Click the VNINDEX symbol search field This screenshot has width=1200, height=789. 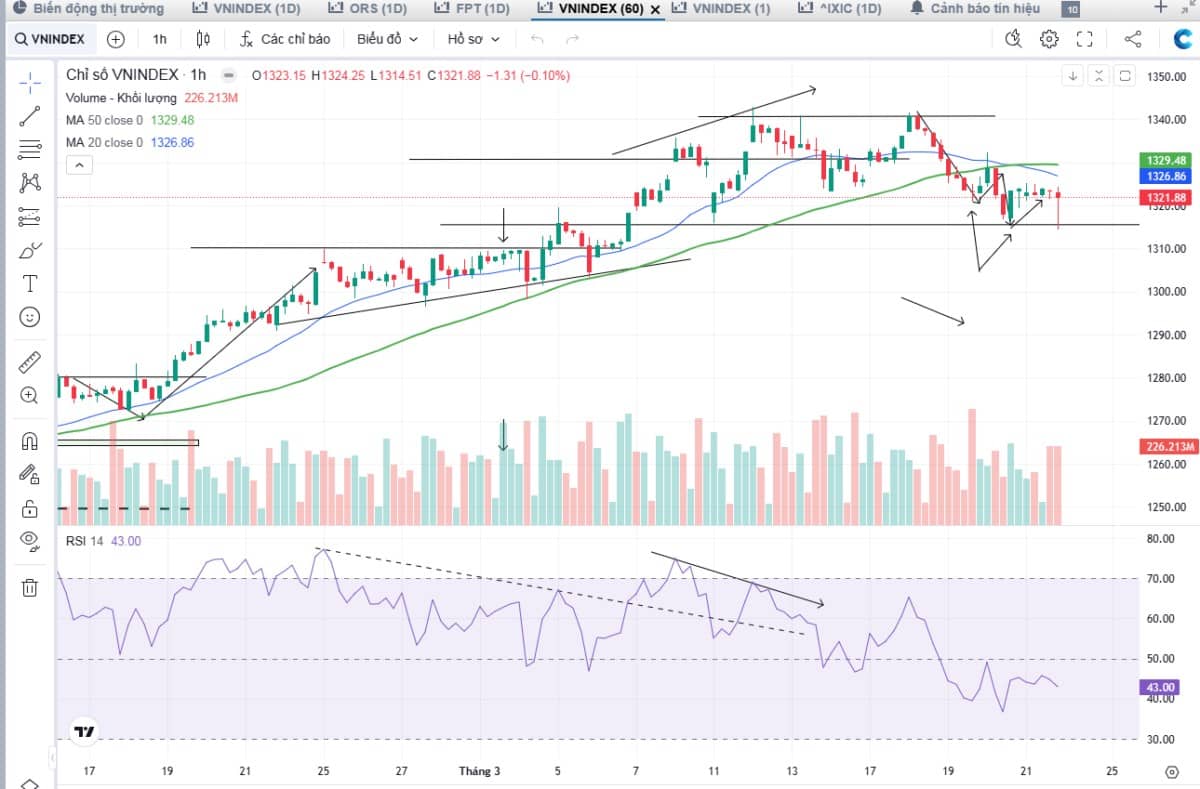(x=50, y=39)
